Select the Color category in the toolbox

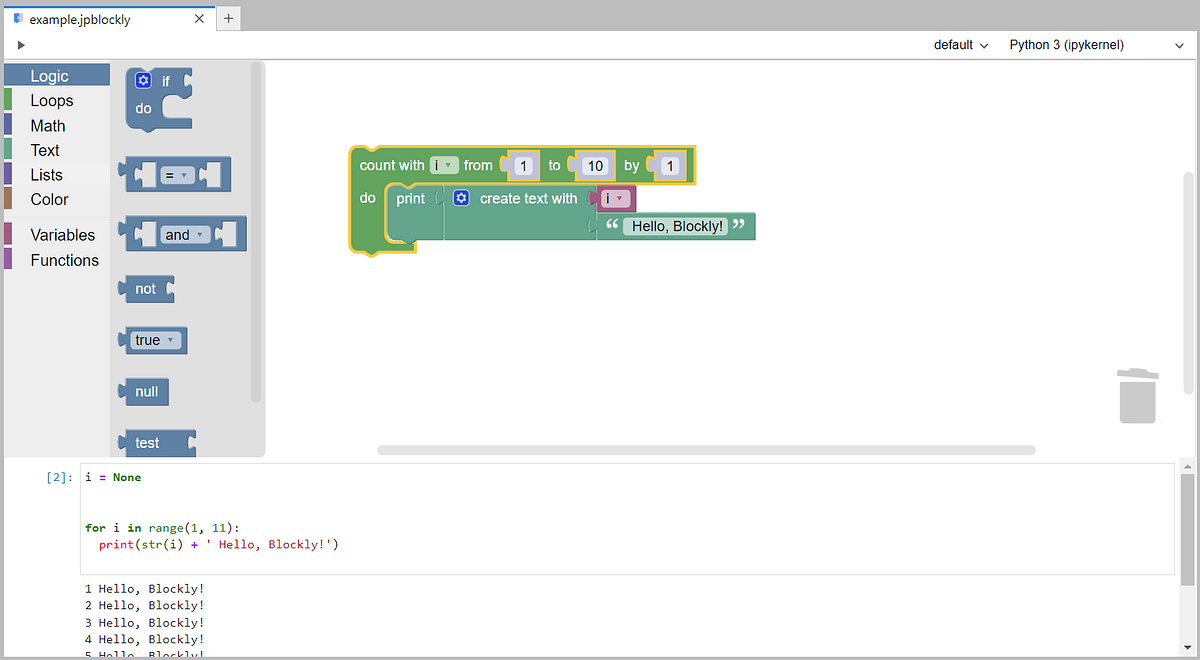[48, 199]
